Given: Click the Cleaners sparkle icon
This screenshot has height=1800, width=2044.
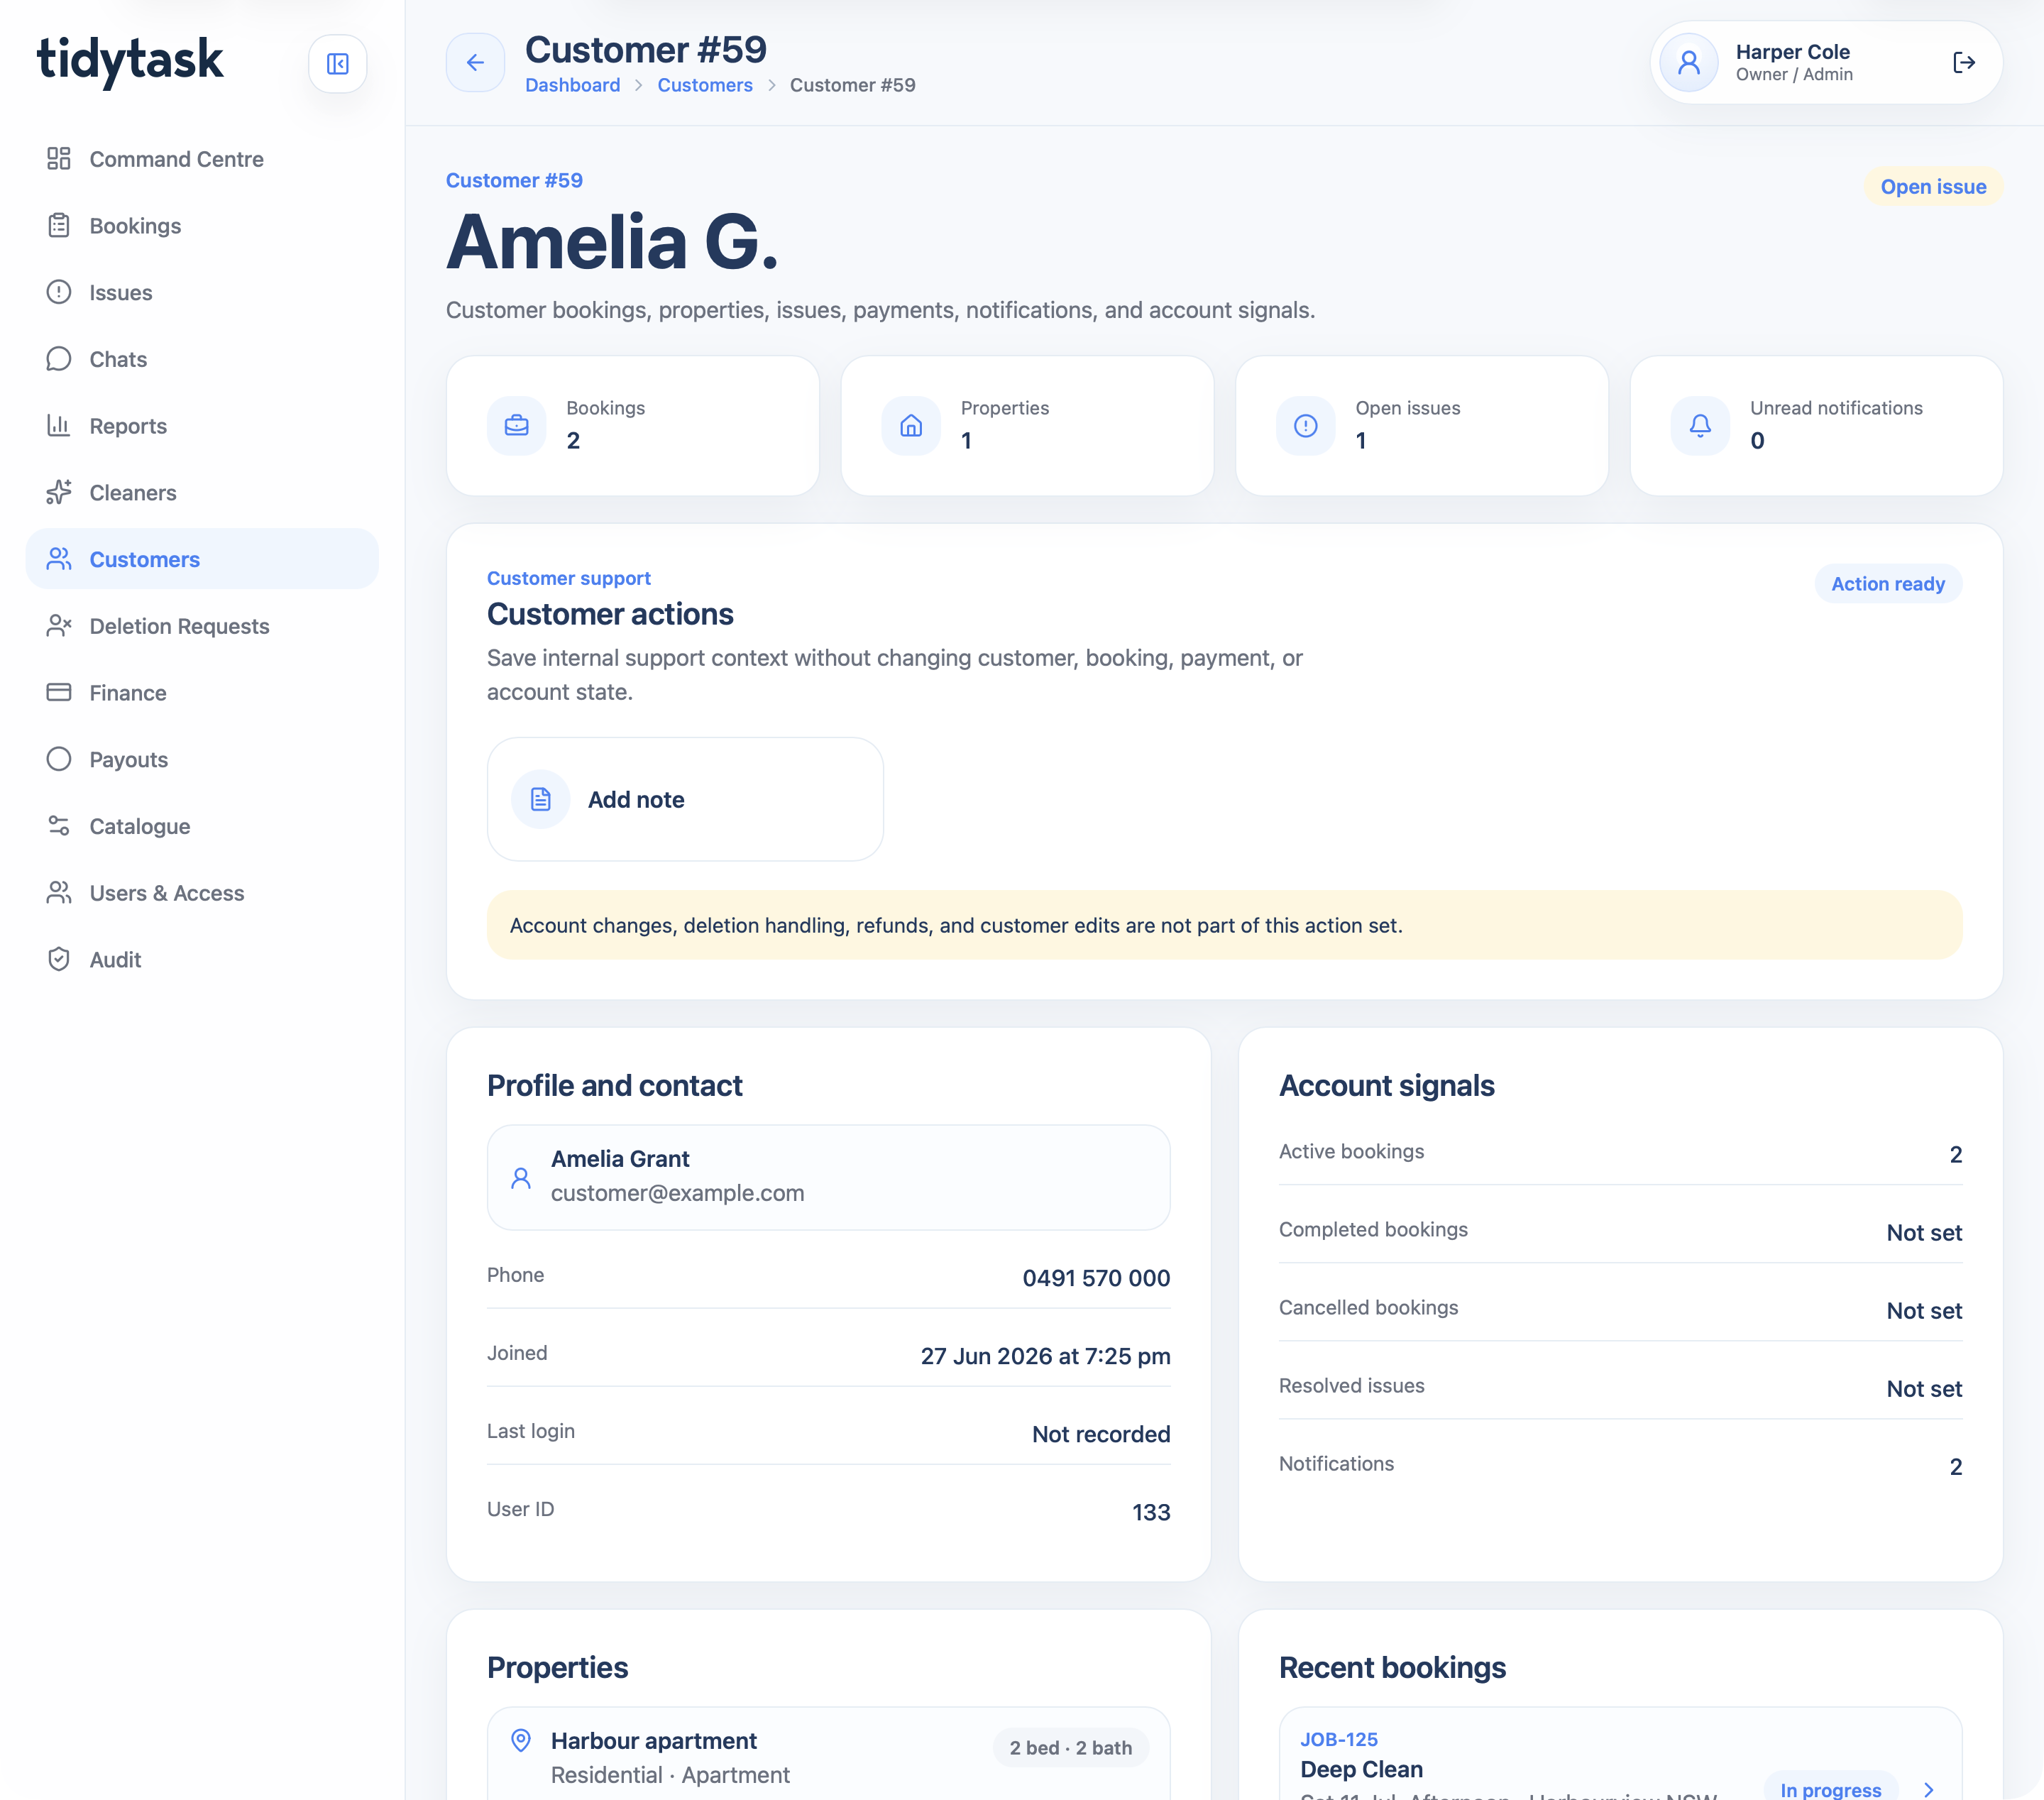Looking at the screenshot, I should 59,492.
